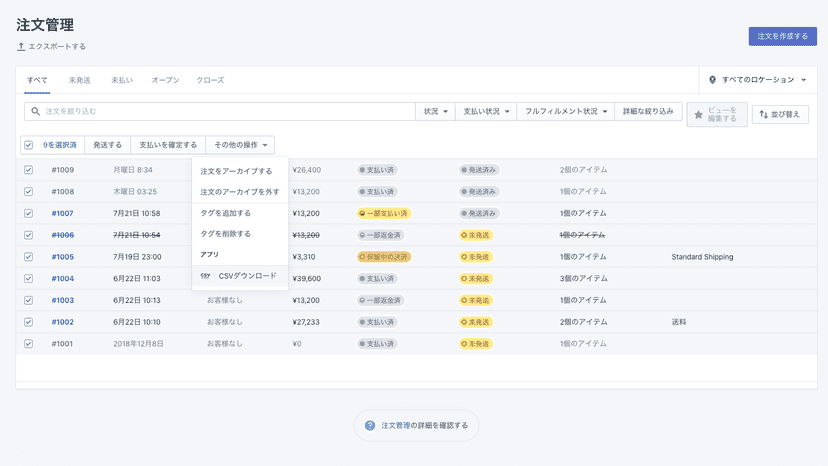
Task: Open order #1005 link
Action: (62, 257)
